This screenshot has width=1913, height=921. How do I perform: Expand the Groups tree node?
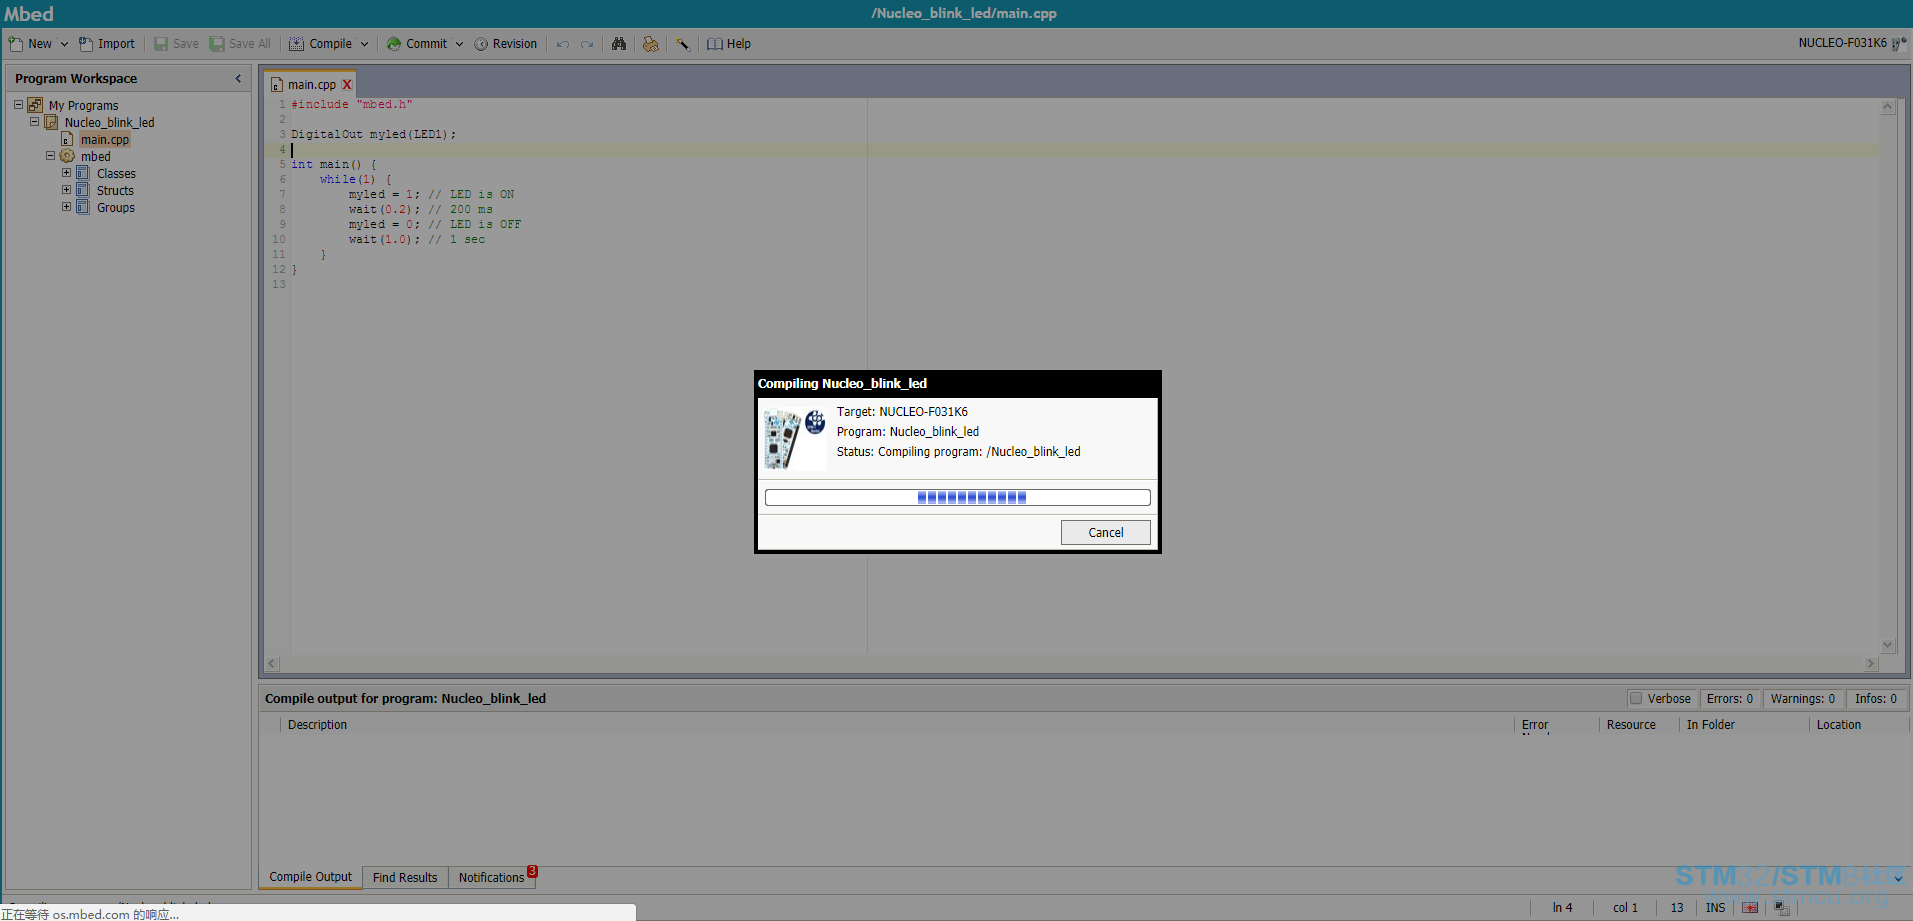pos(66,206)
